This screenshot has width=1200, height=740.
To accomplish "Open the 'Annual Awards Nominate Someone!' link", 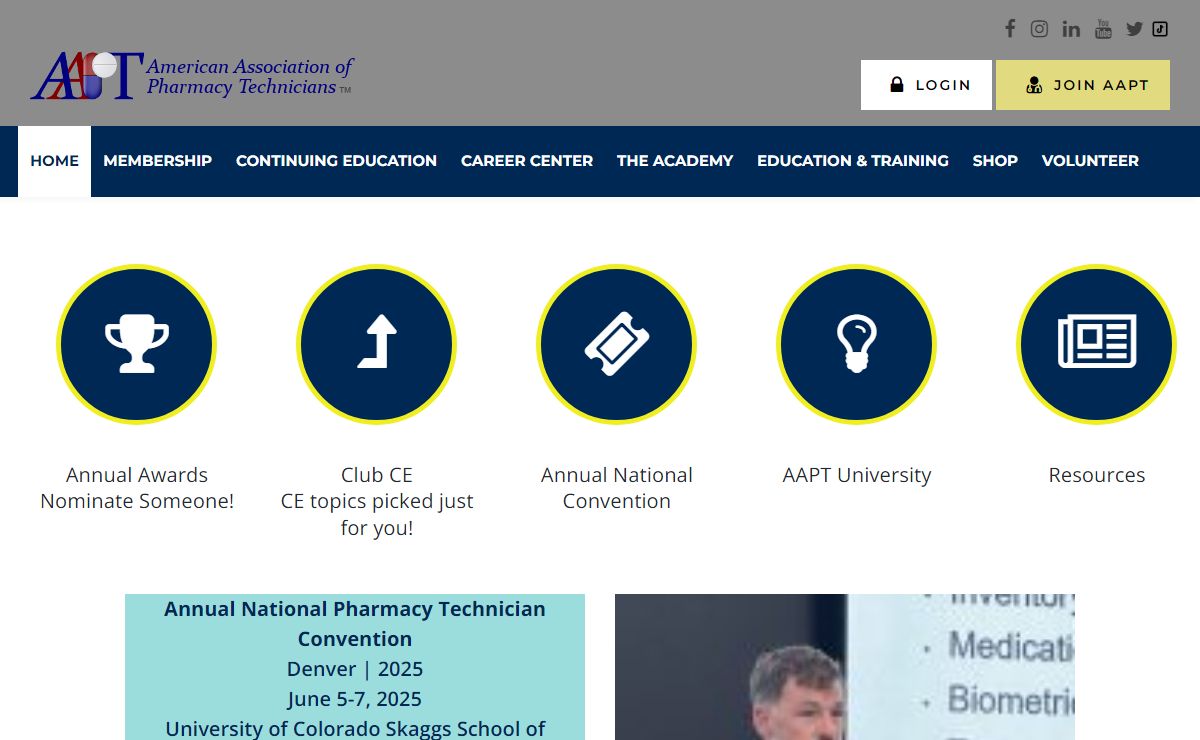I will coord(137,488).
